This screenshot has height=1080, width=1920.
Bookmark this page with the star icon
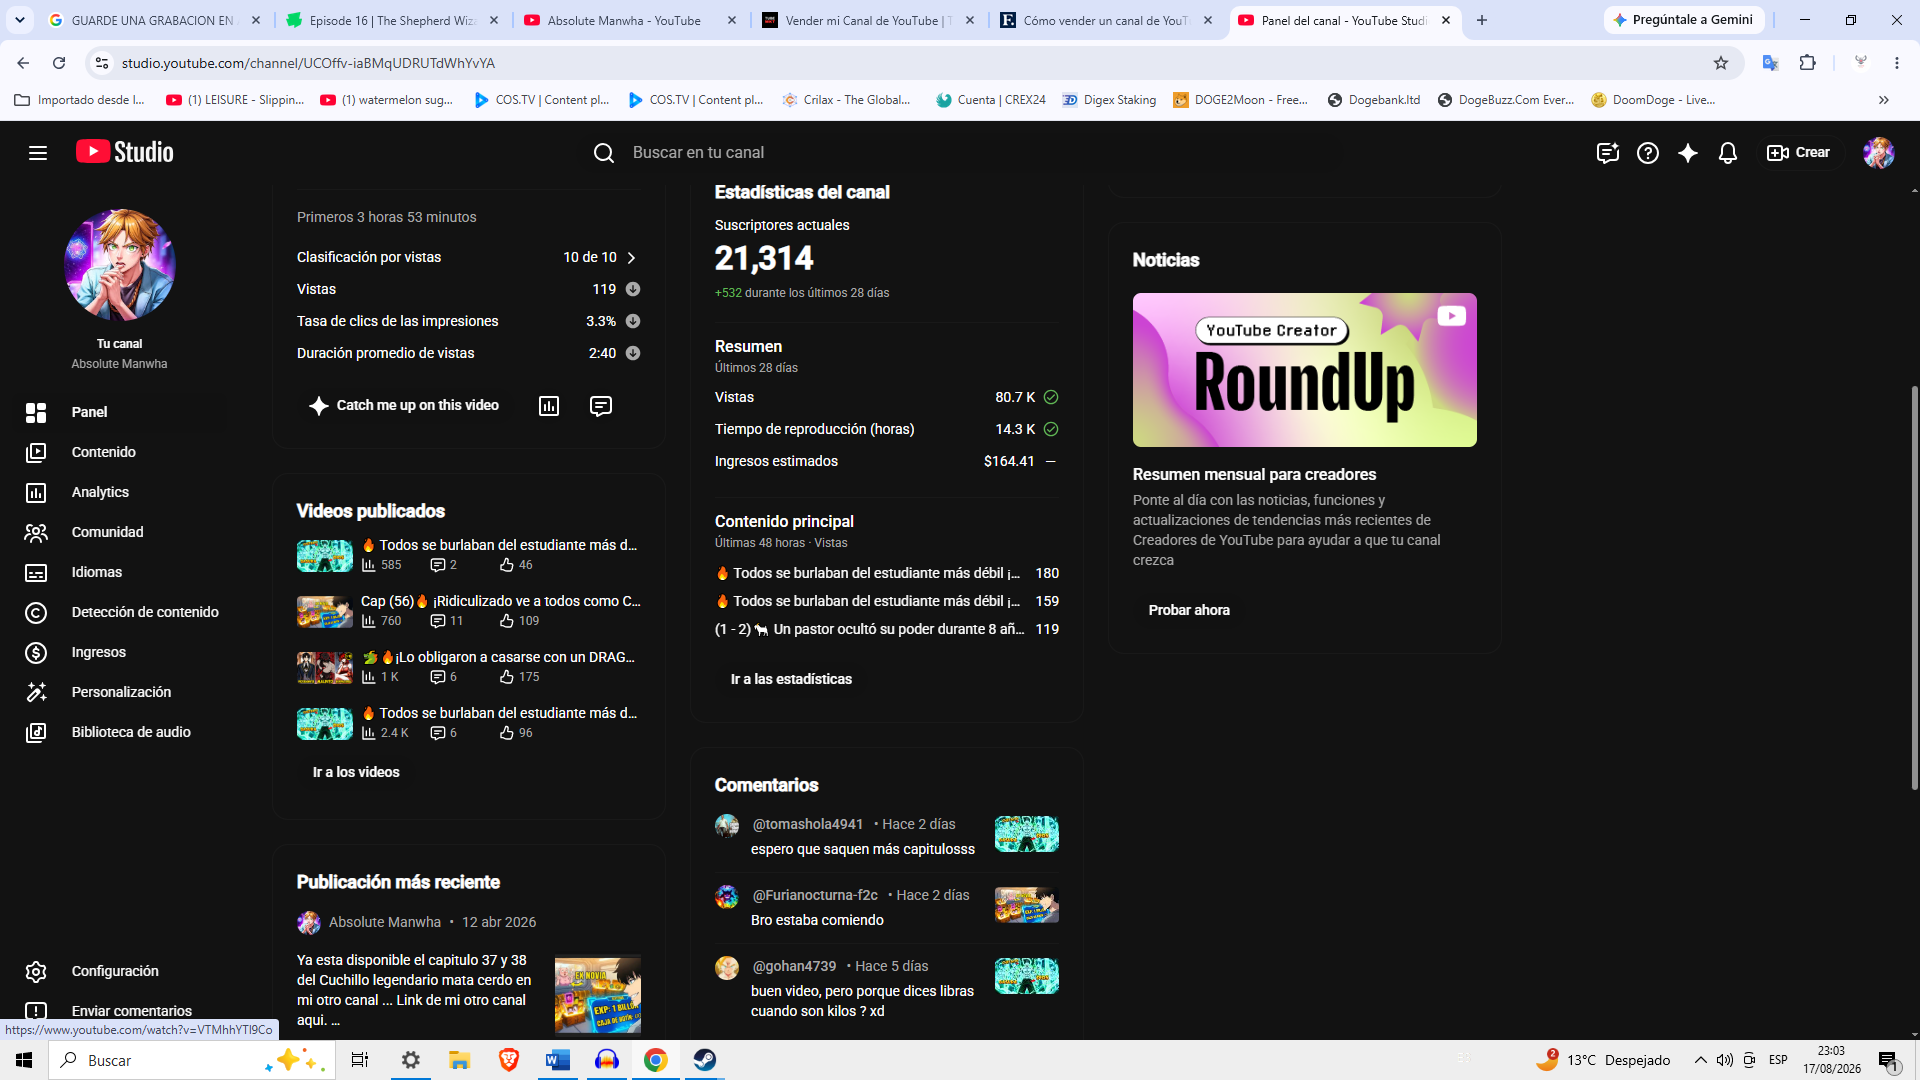pos(1721,63)
